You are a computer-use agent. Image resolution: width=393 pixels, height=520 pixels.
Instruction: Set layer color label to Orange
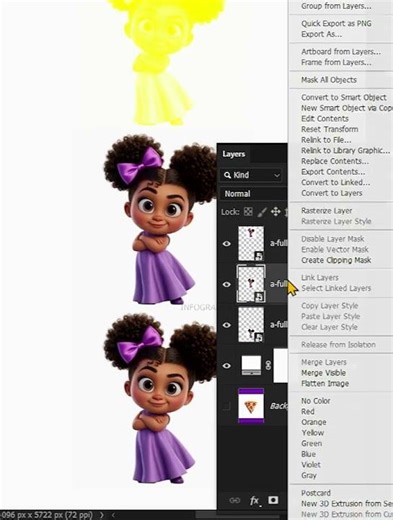[313, 422]
